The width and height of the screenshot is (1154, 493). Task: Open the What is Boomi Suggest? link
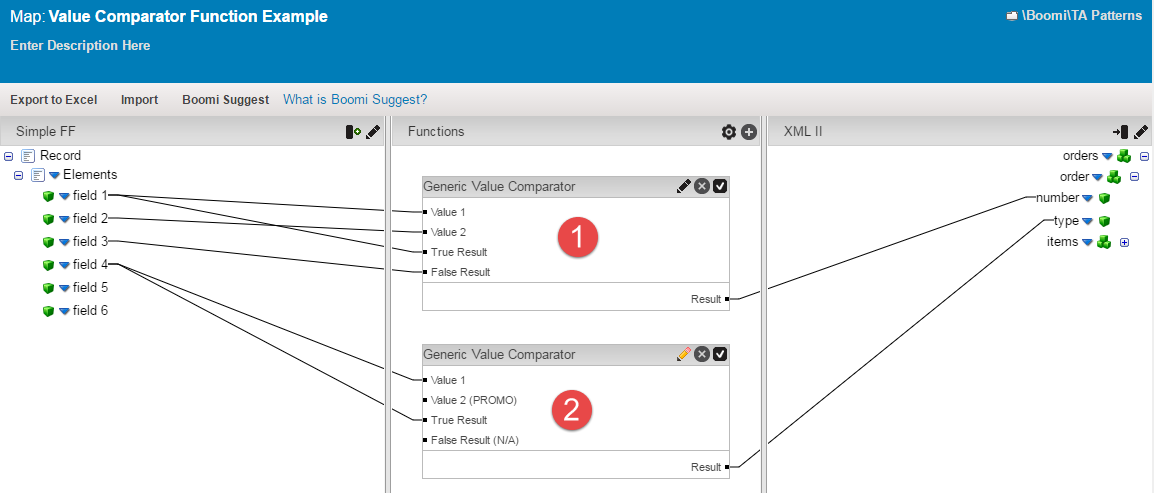(355, 100)
